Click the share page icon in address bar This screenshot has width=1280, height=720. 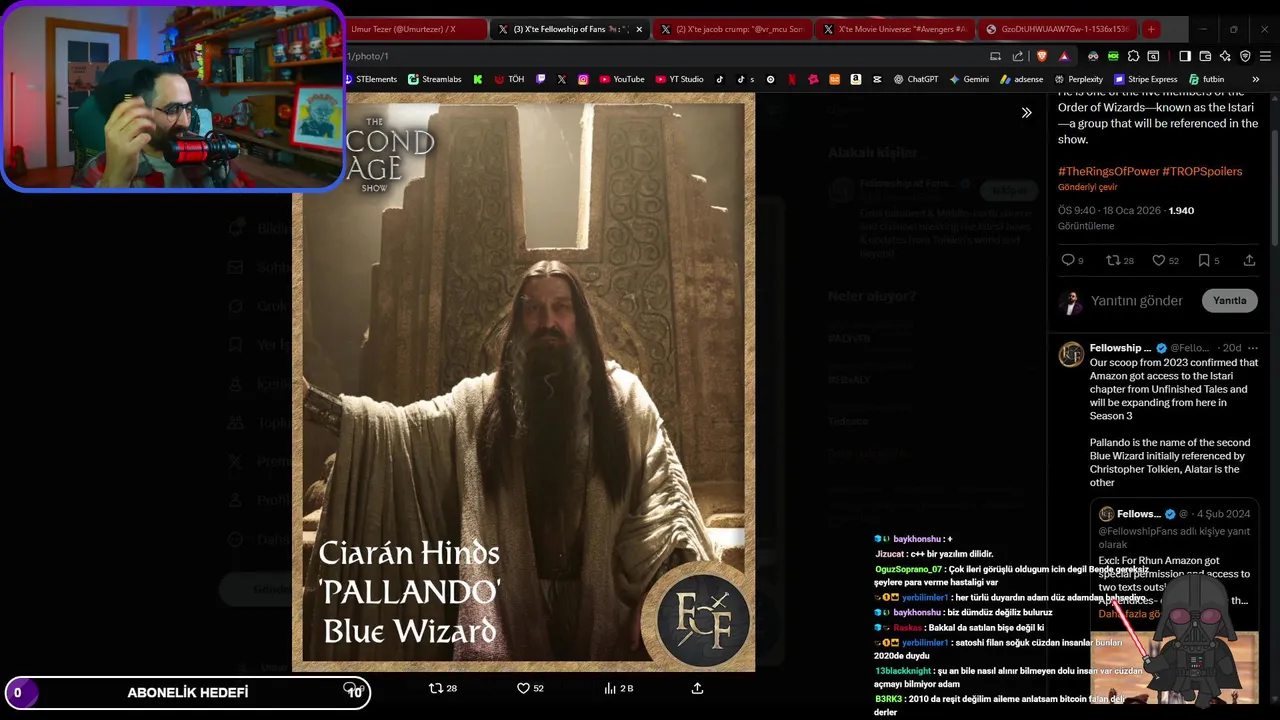coord(1017,56)
